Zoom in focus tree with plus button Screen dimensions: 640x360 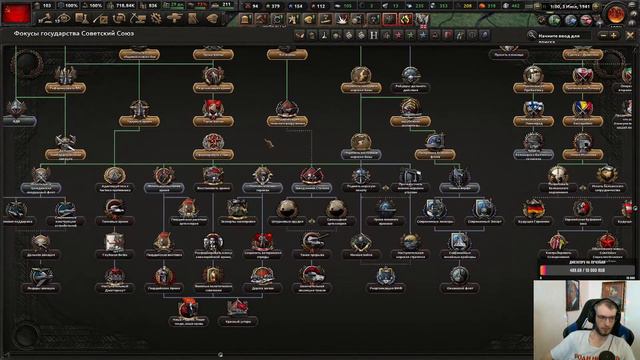pos(613,36)
